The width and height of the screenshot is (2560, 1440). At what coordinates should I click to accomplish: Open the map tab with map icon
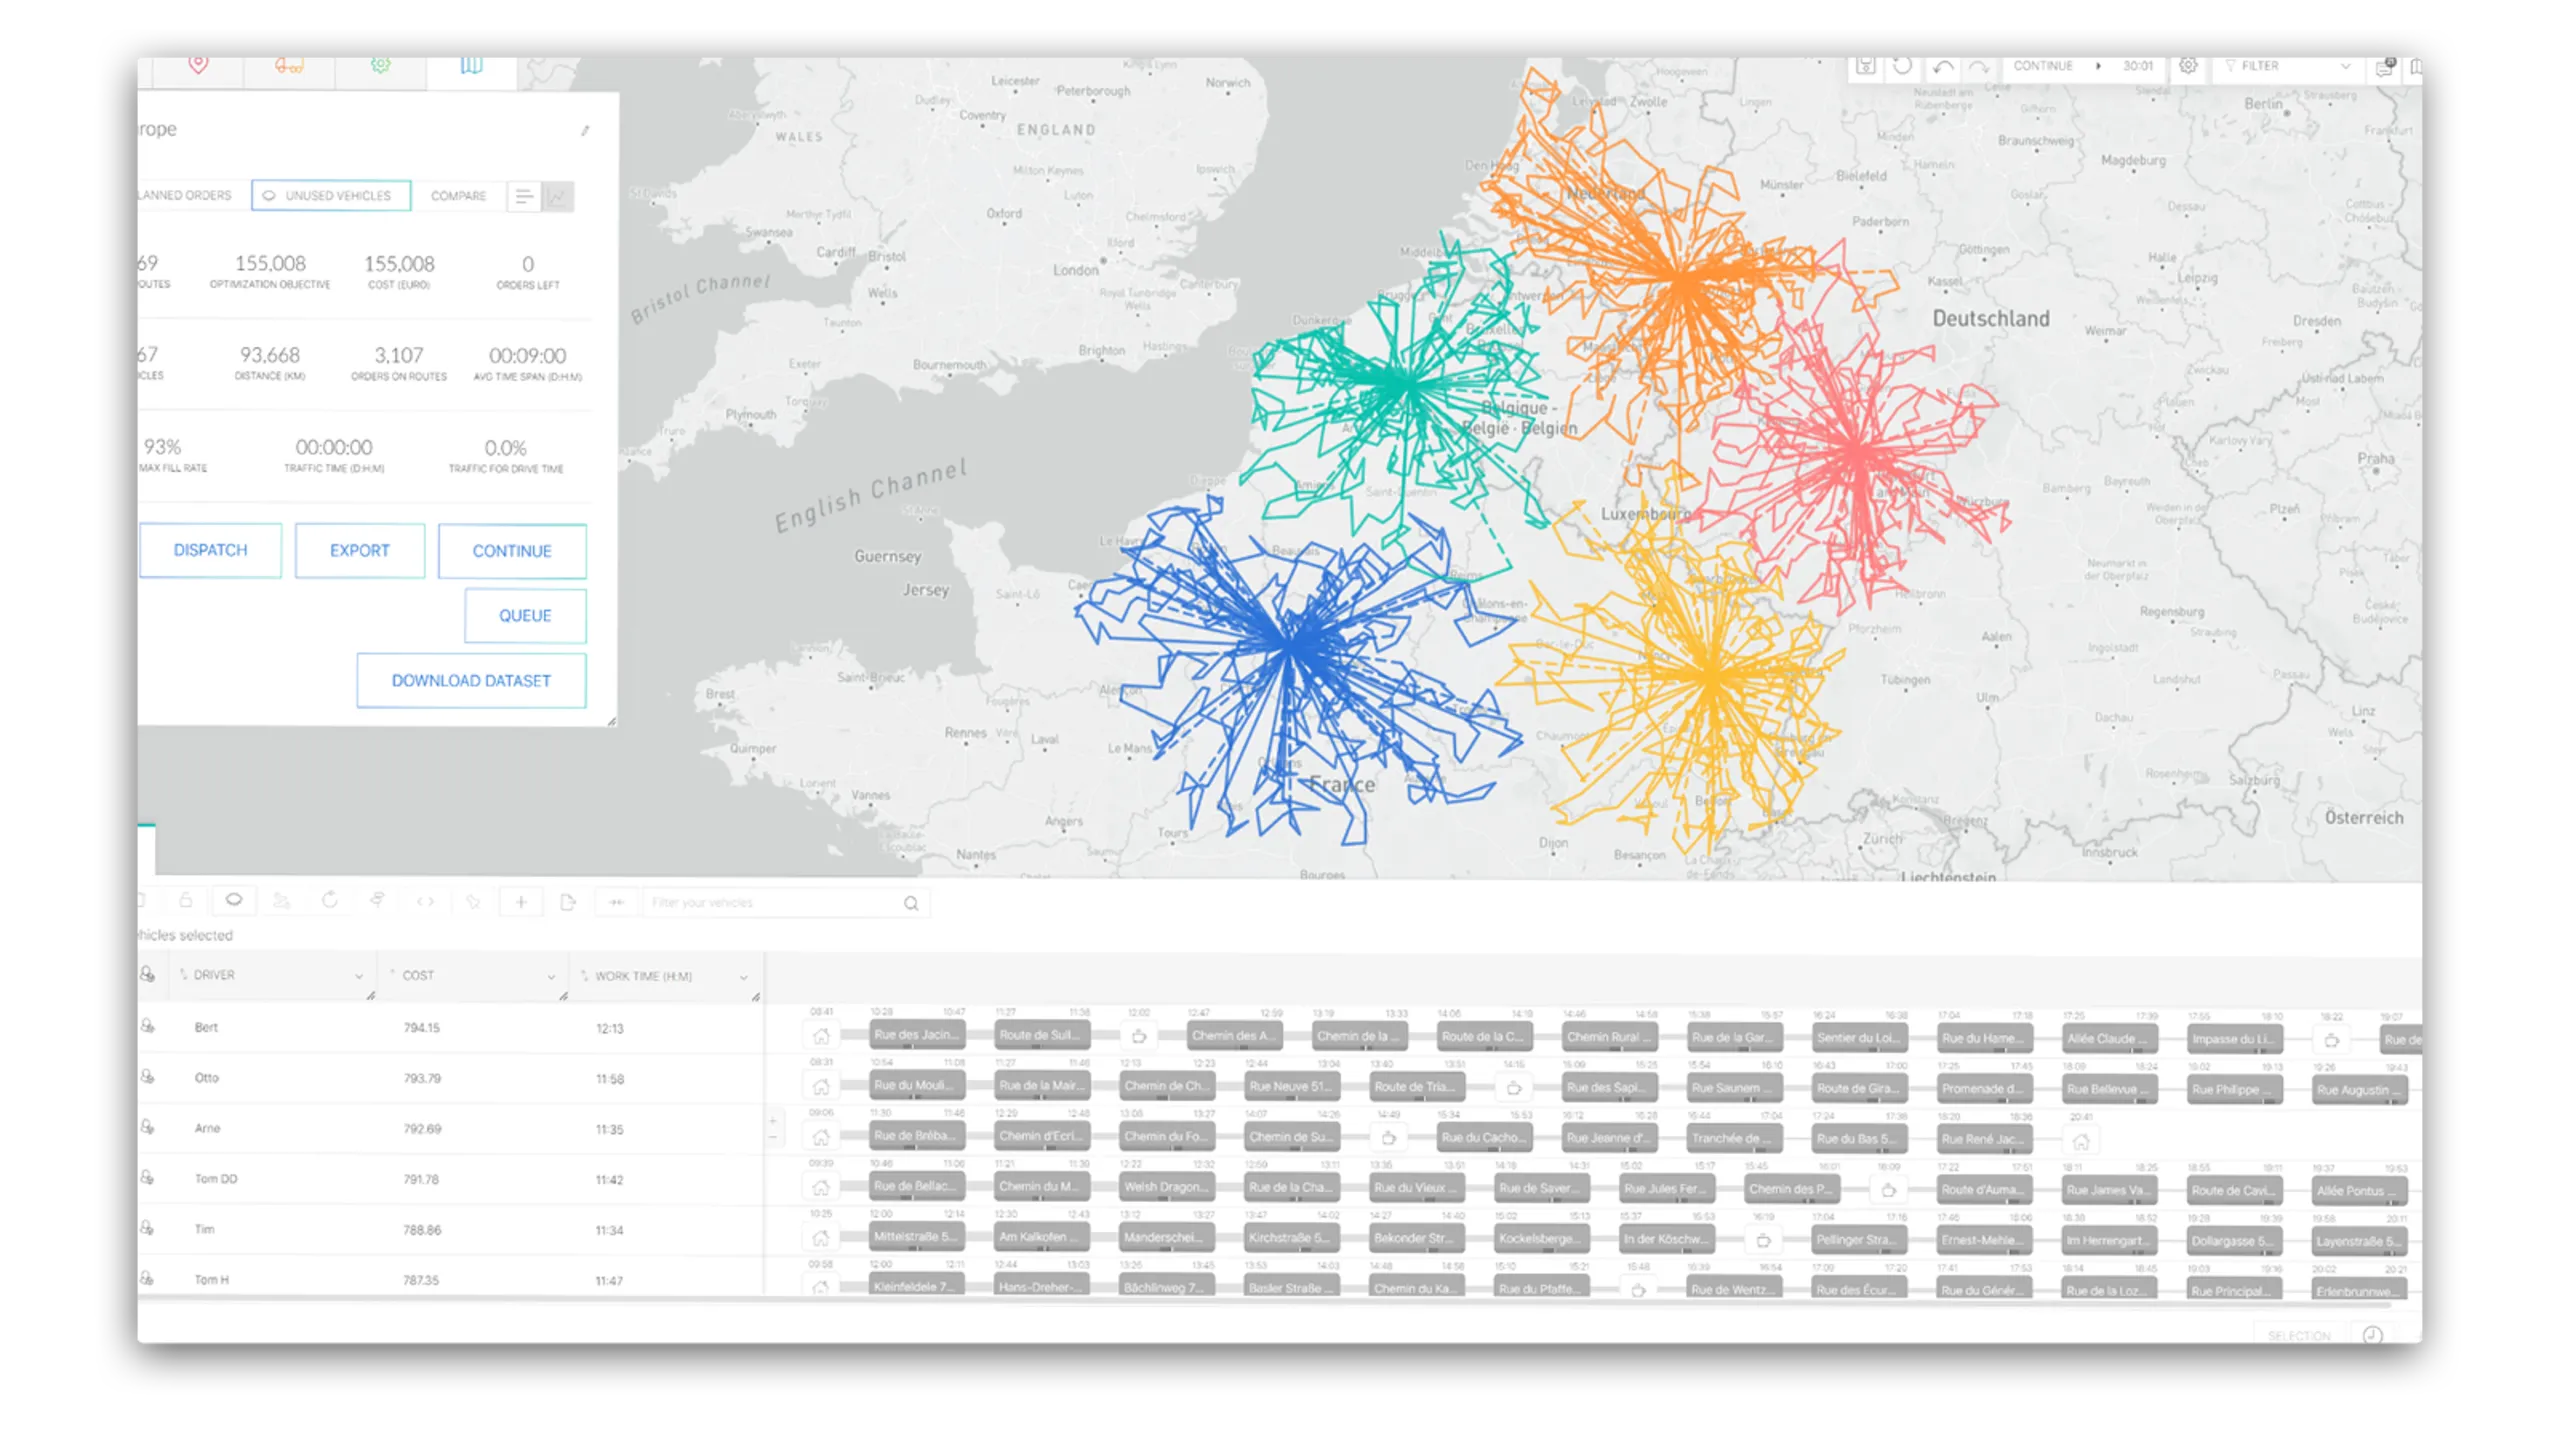472,66
